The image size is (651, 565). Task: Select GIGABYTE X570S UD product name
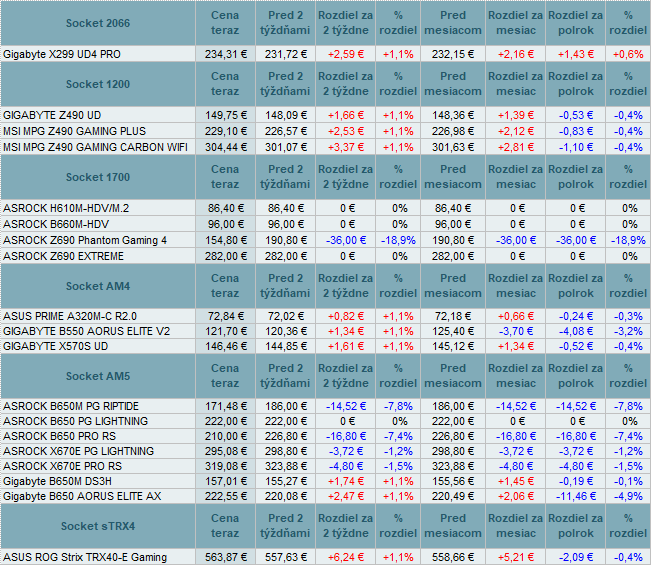click(56, 346)
